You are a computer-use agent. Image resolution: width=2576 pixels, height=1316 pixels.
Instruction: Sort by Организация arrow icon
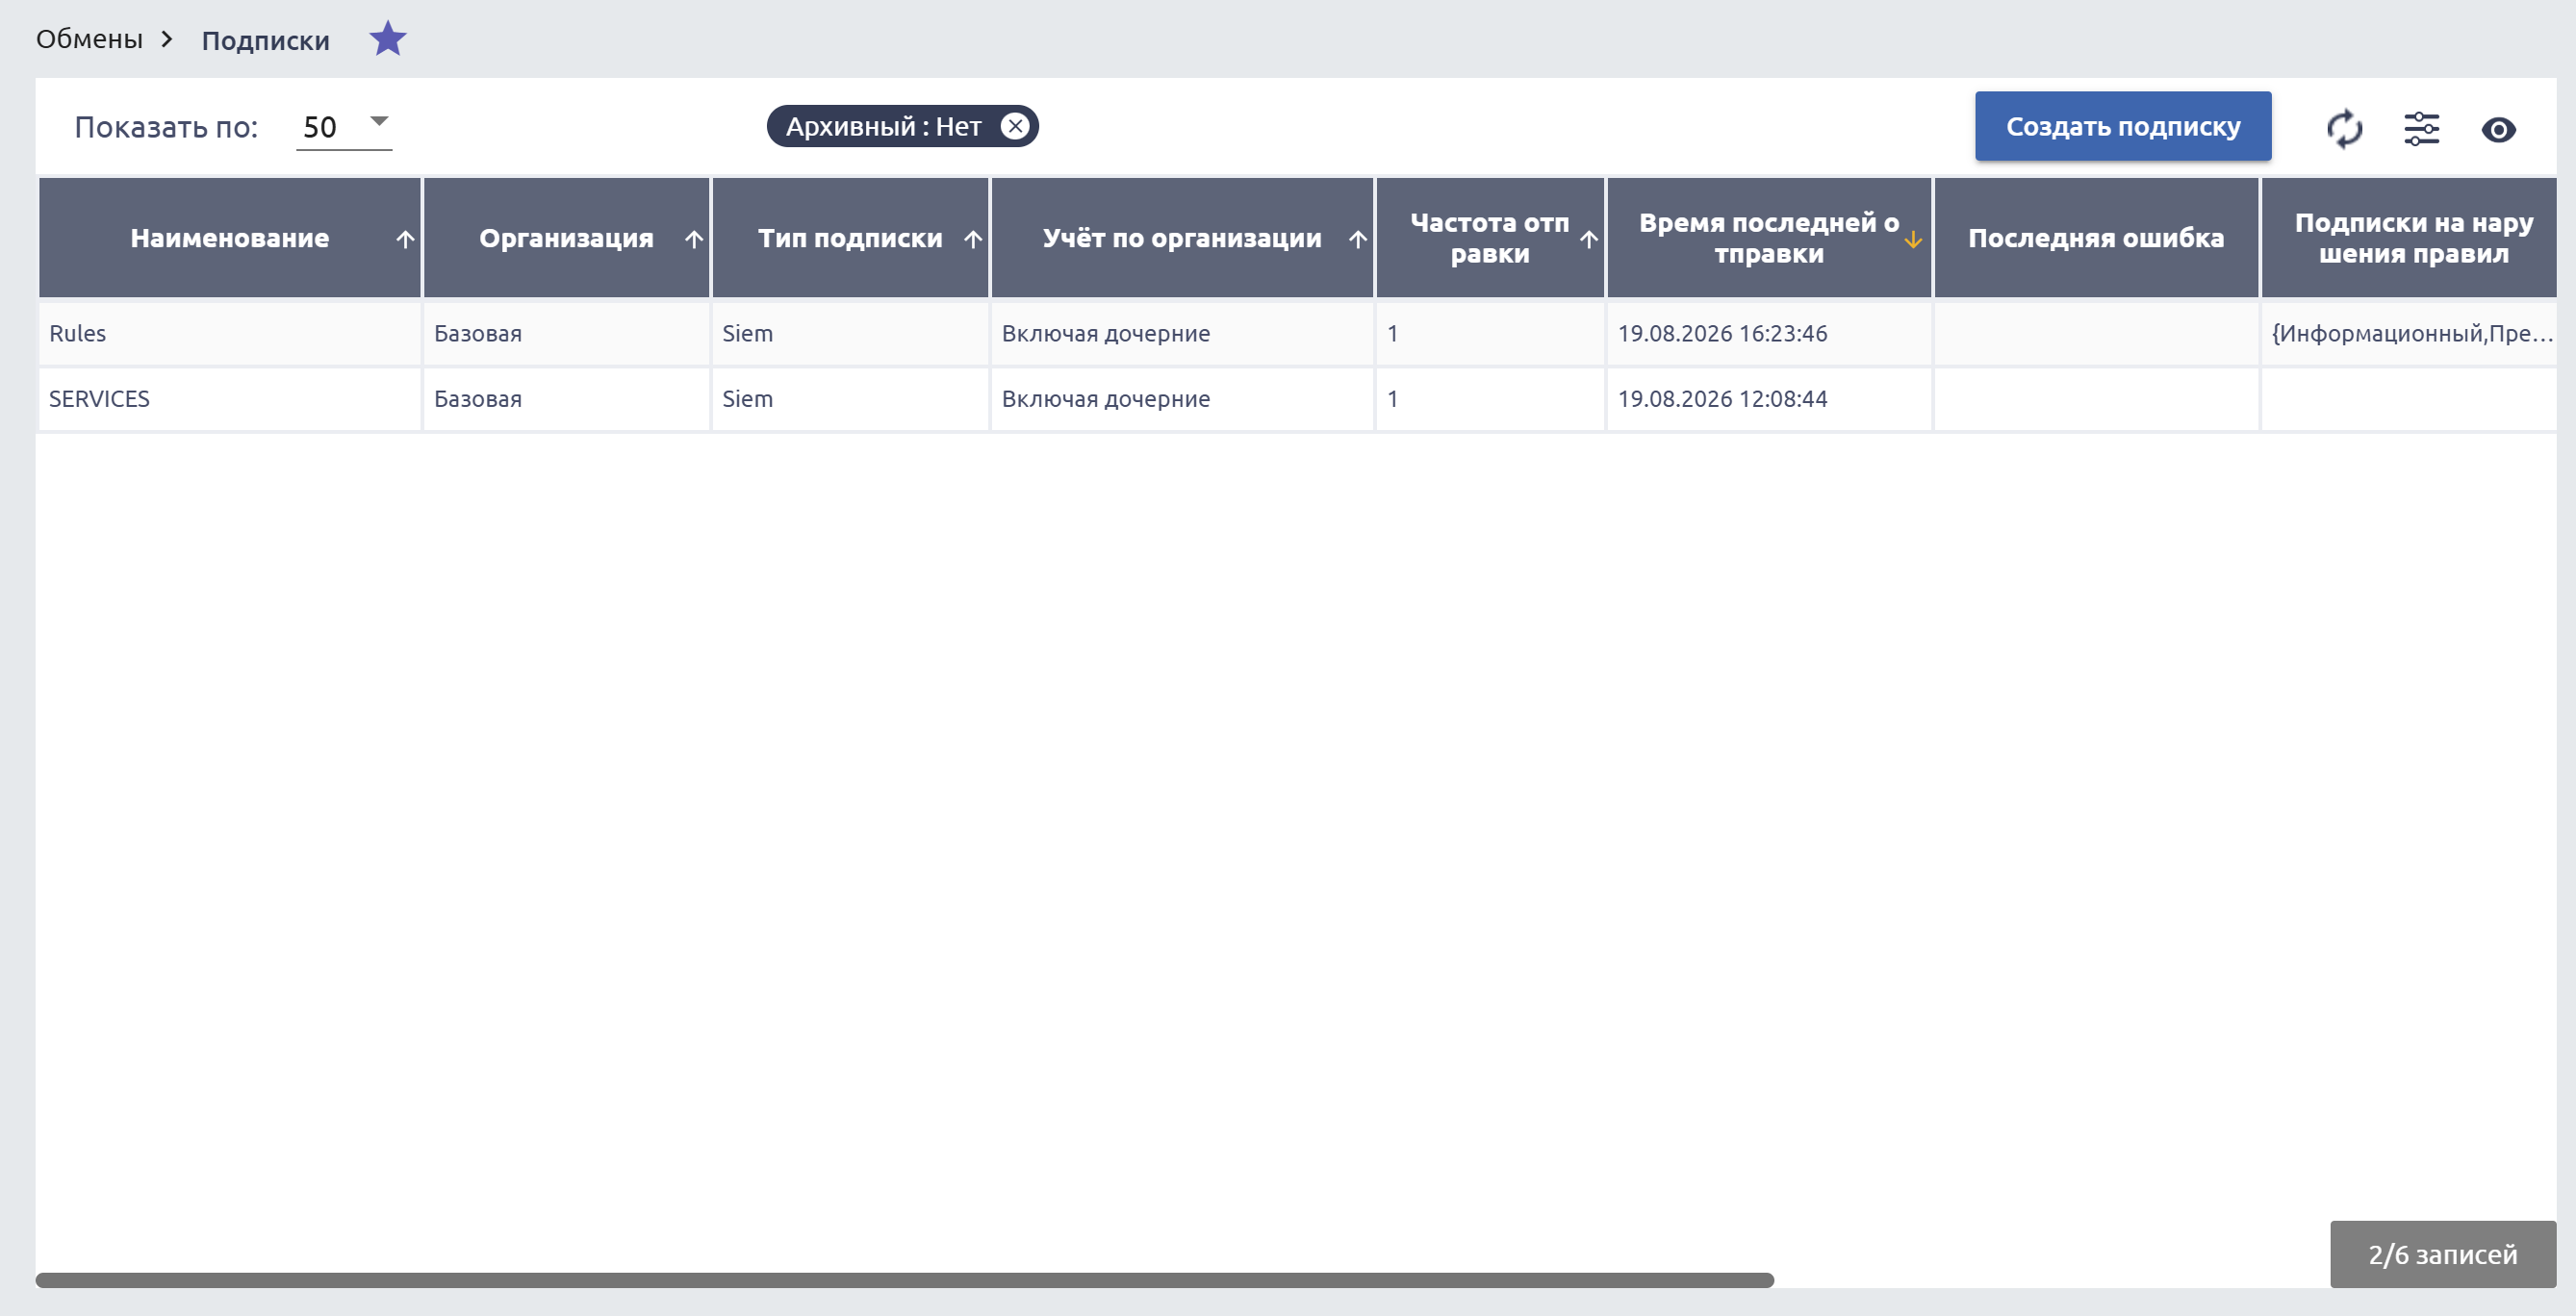(694, 239)
